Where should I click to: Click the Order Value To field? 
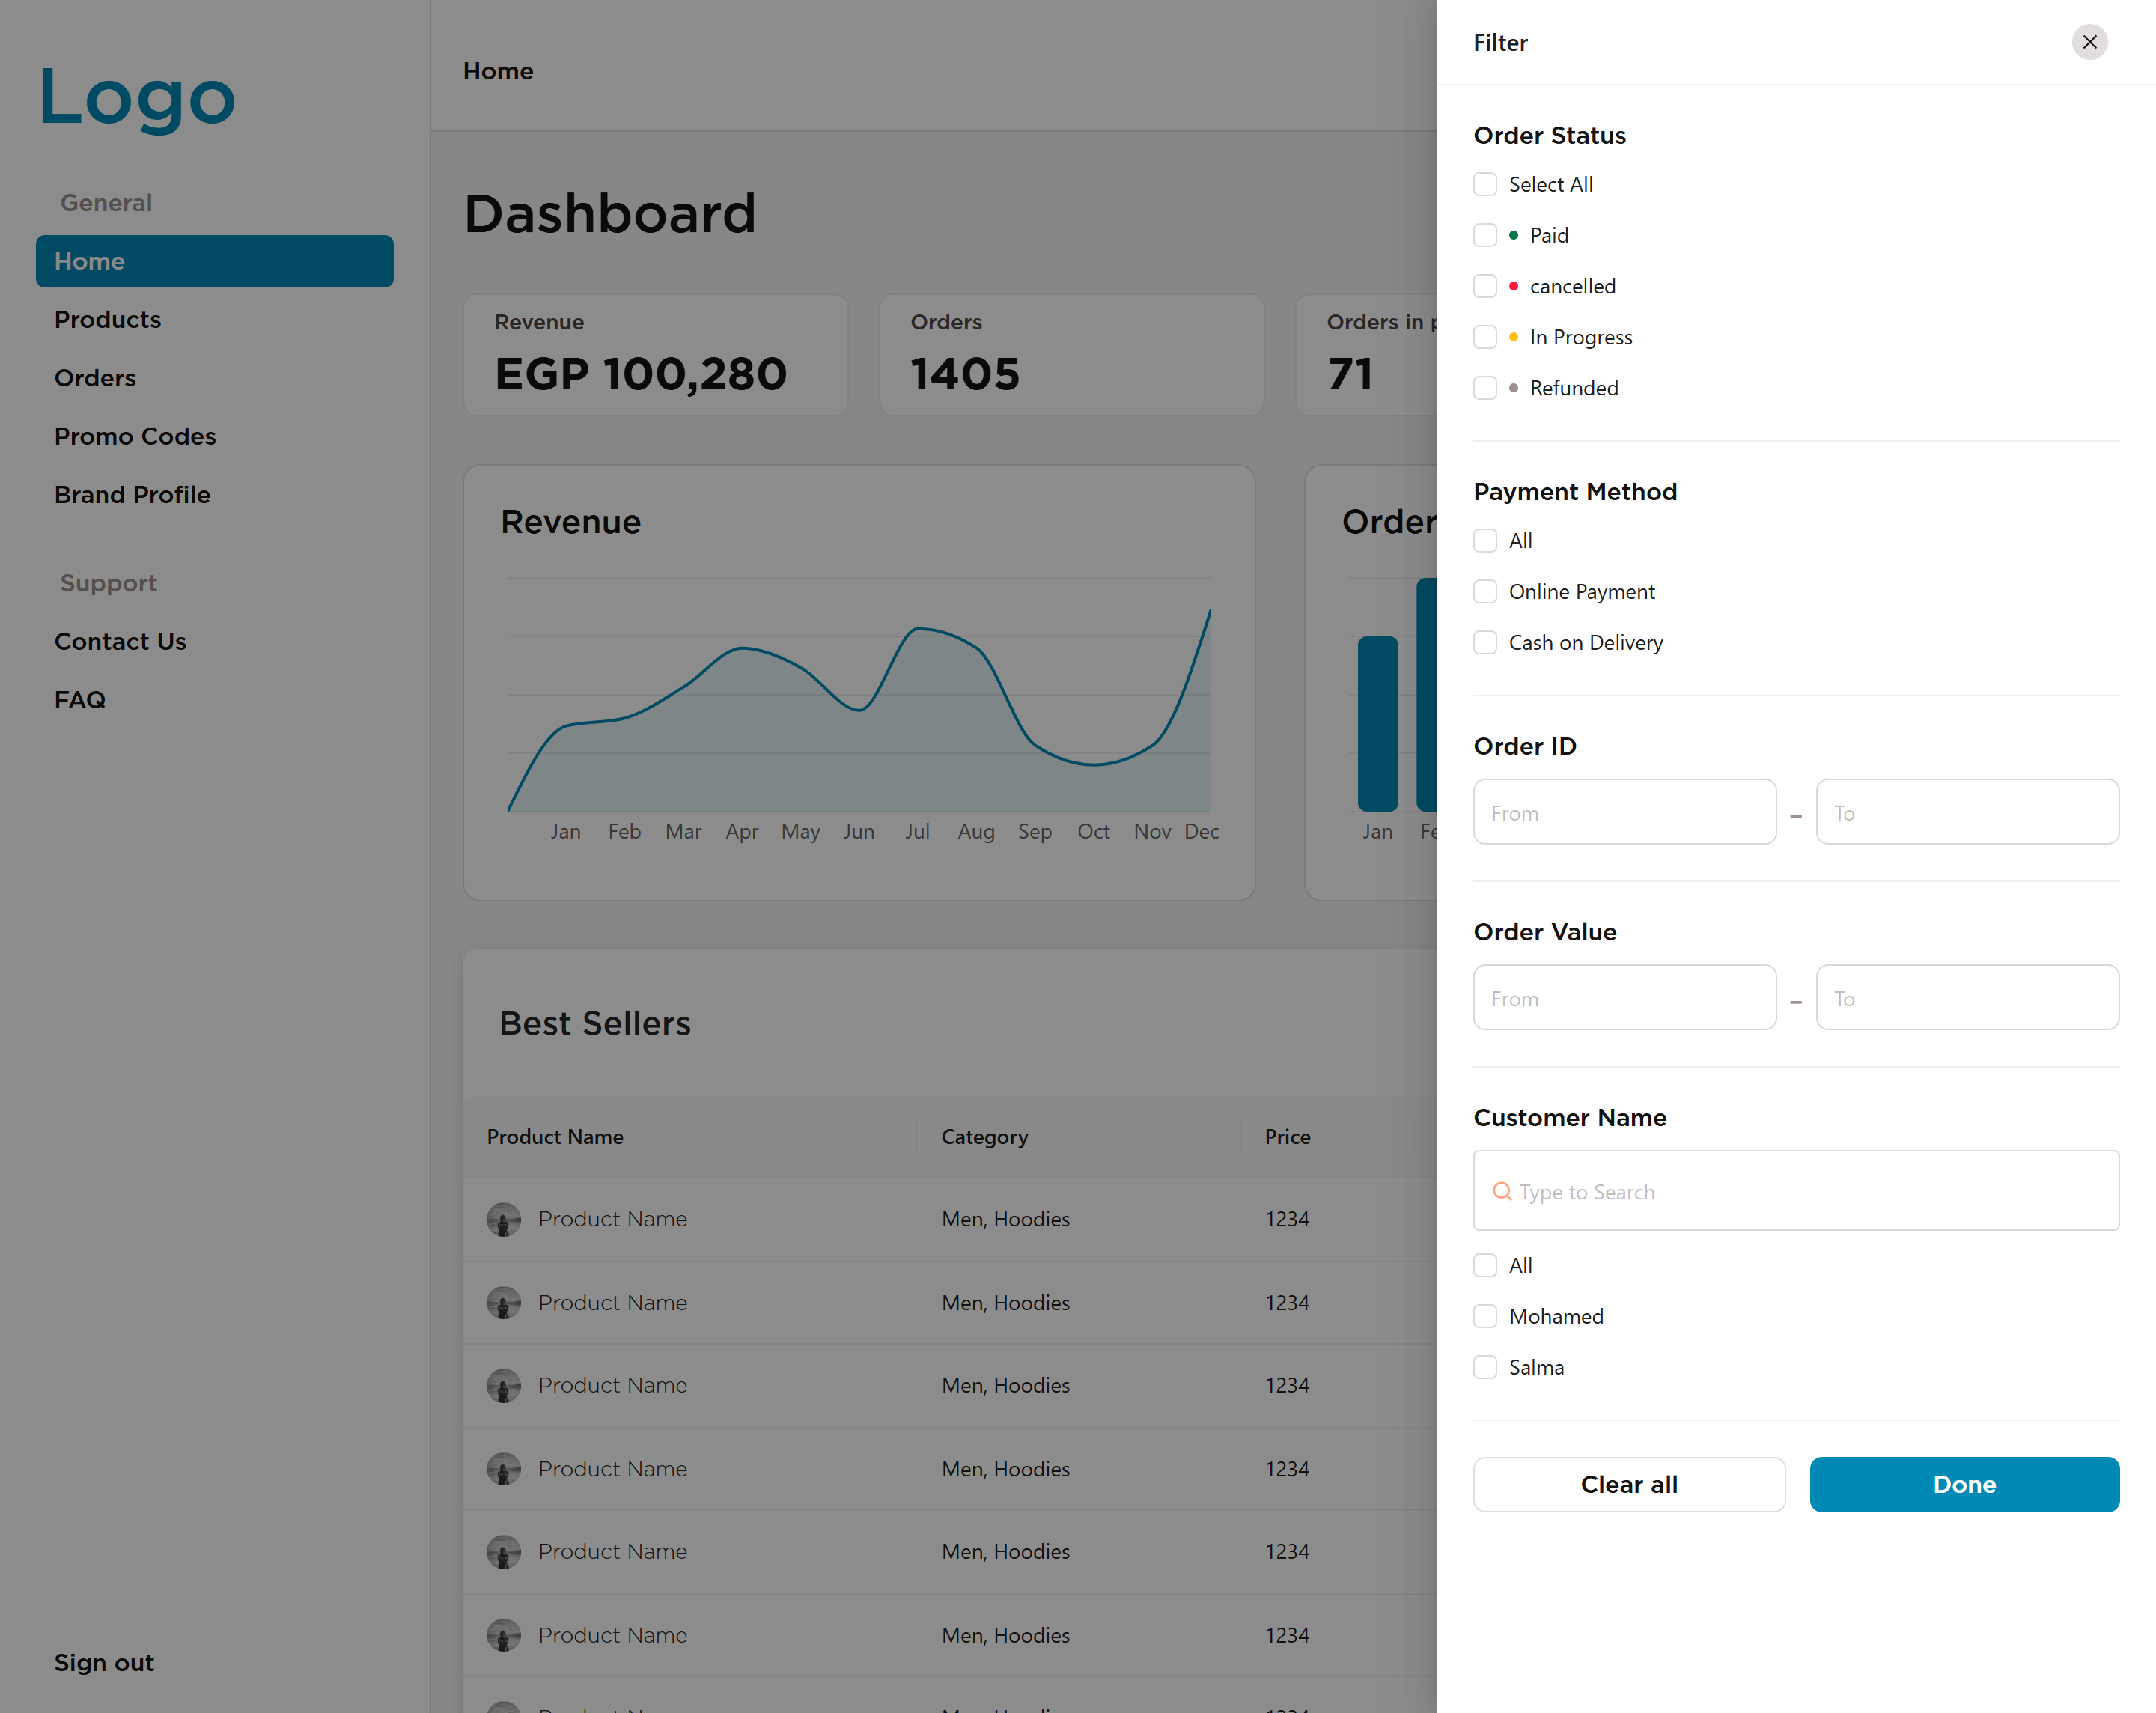point(1966,997)
